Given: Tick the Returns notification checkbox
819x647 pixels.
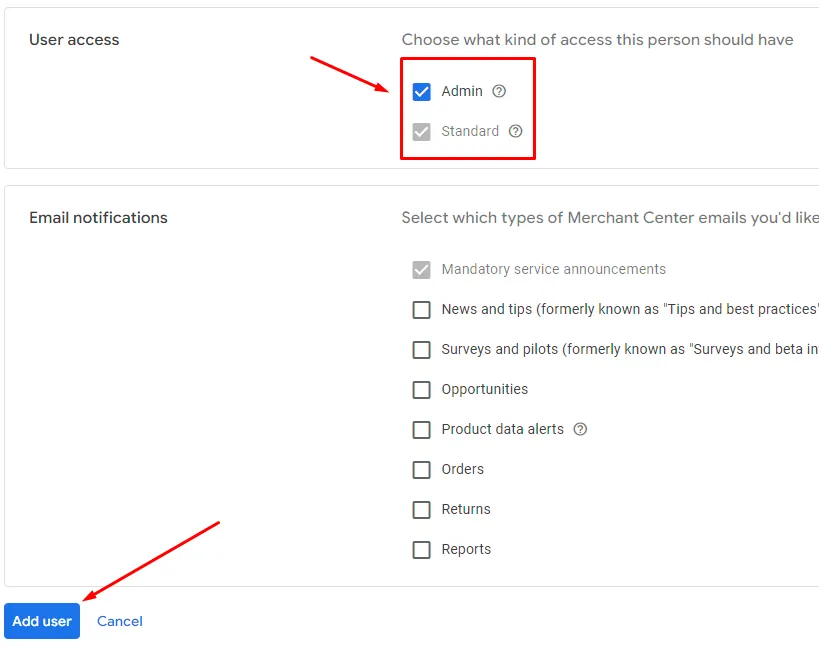Looking at the screenshot, I should (422, 510).
